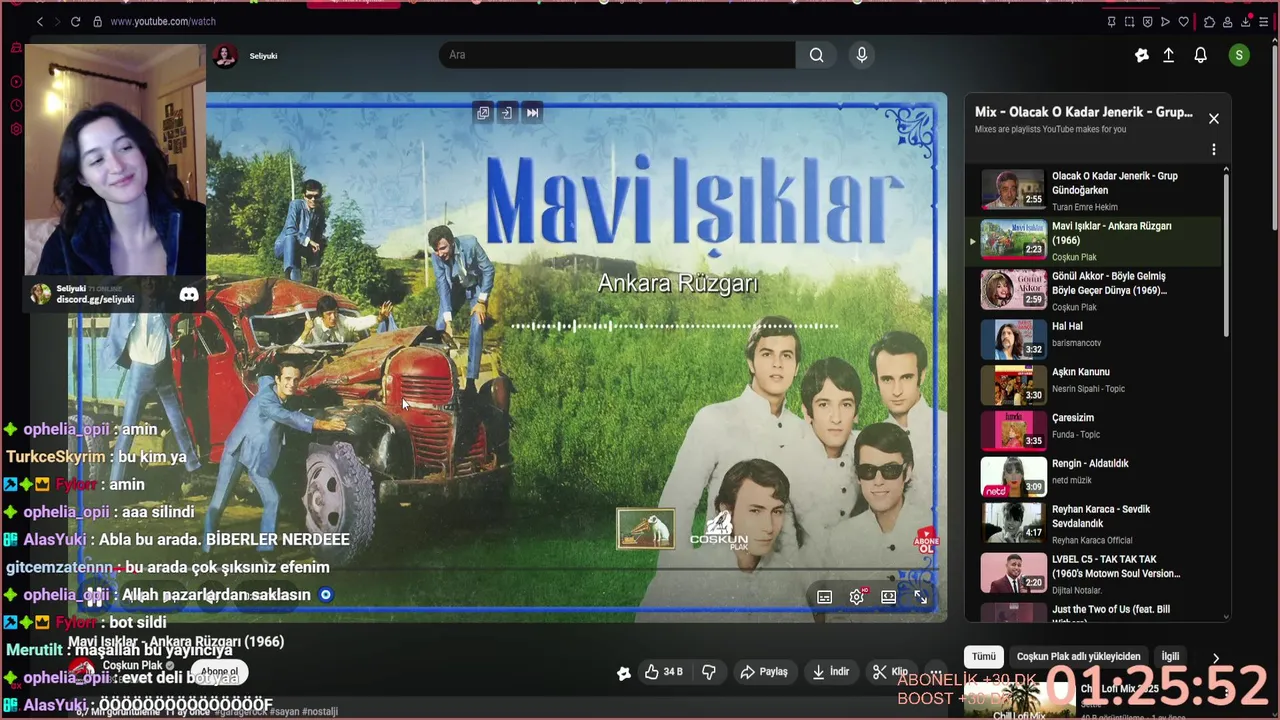Click the Abone ol subscribe button
Viewport: 1280px width, 720px height.
coord(220,672)
